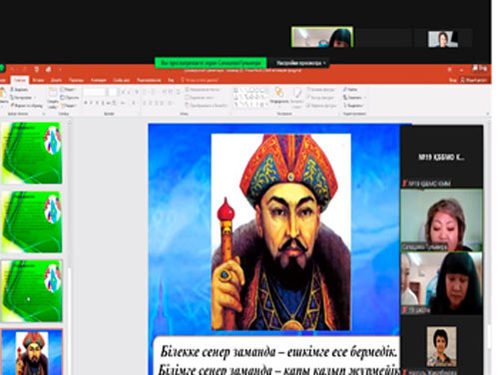Open the Переходы tab
This screenshot has width=499, height=375.
[76, 80]
